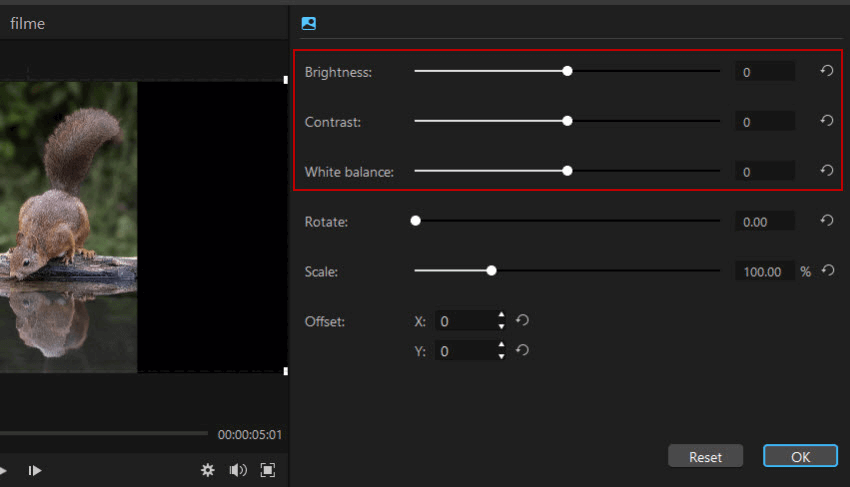
Task: Click the Scale slider handle
Action: click(x=491, y=270)
